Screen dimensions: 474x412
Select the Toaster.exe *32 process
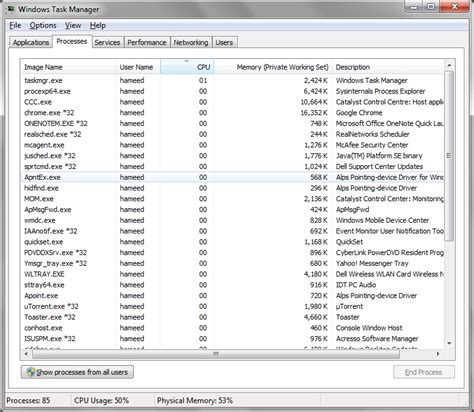[x=232, y=317]
